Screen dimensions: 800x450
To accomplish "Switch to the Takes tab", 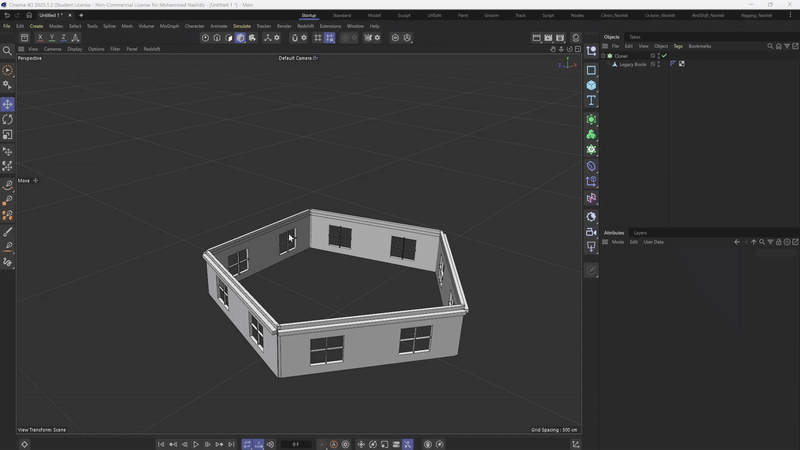I will coord(635,37).
